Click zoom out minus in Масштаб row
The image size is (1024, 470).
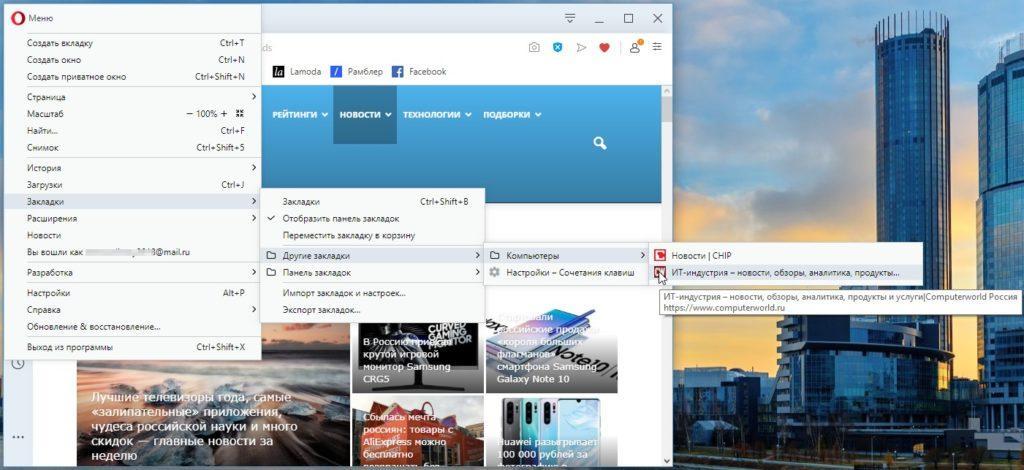pos(190,114)
